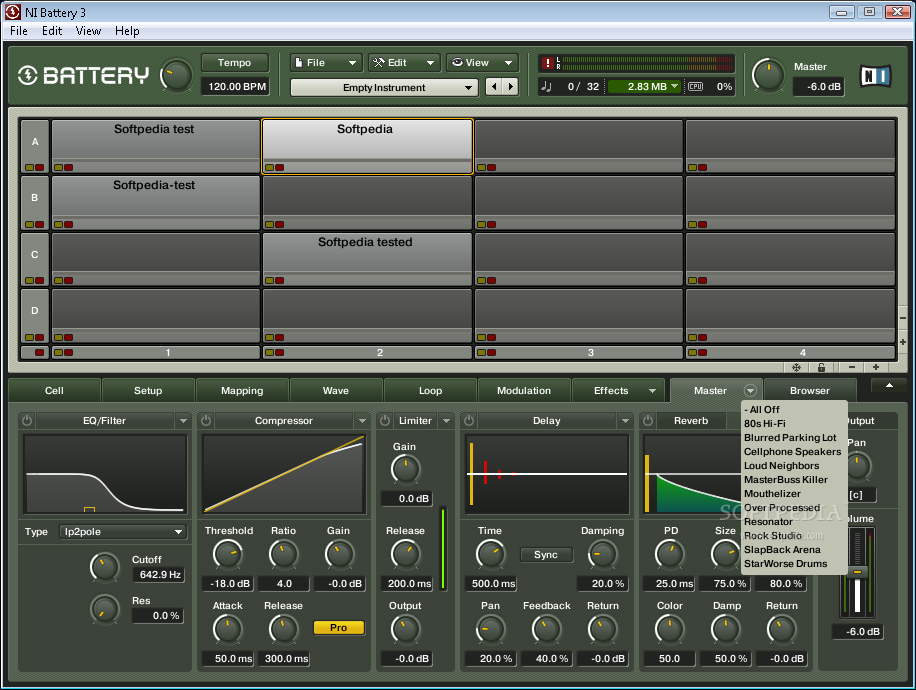The image size is (916, 690).
Task: Open the Edit dropdown with tools icon
Action: 404,63
